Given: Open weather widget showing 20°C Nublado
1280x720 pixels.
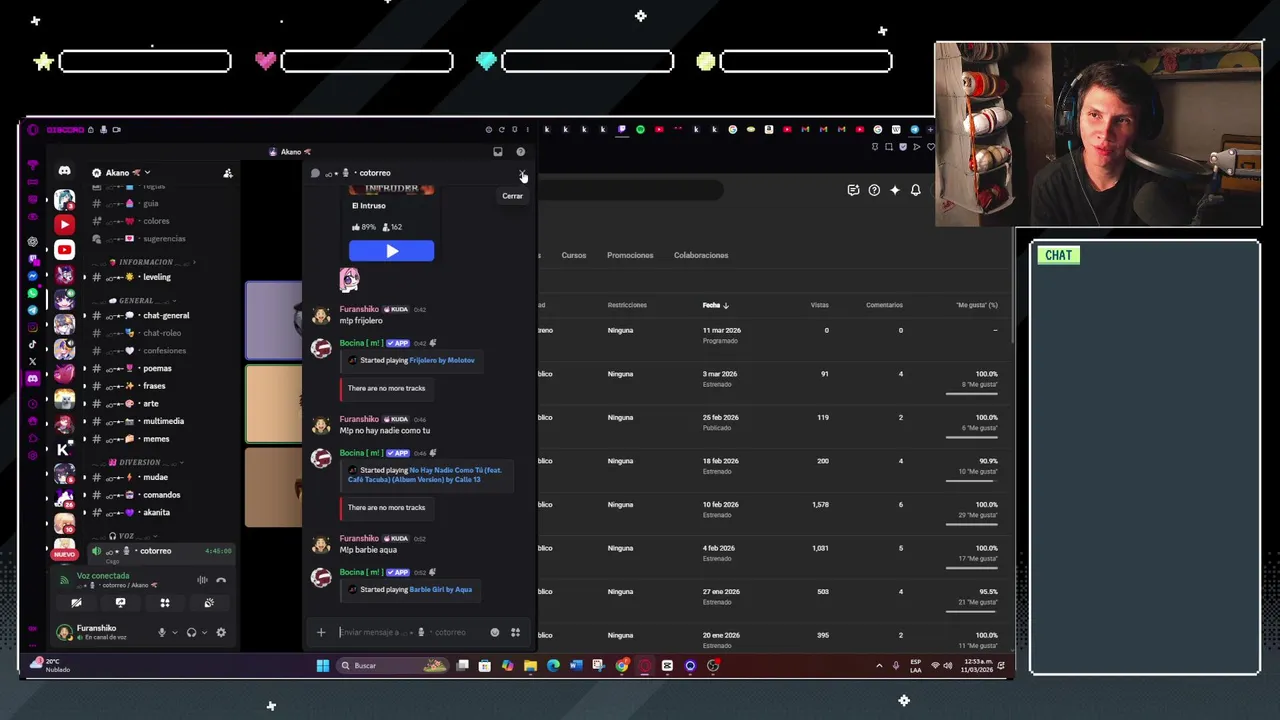Looking at the screenshot, I should 50,665.
